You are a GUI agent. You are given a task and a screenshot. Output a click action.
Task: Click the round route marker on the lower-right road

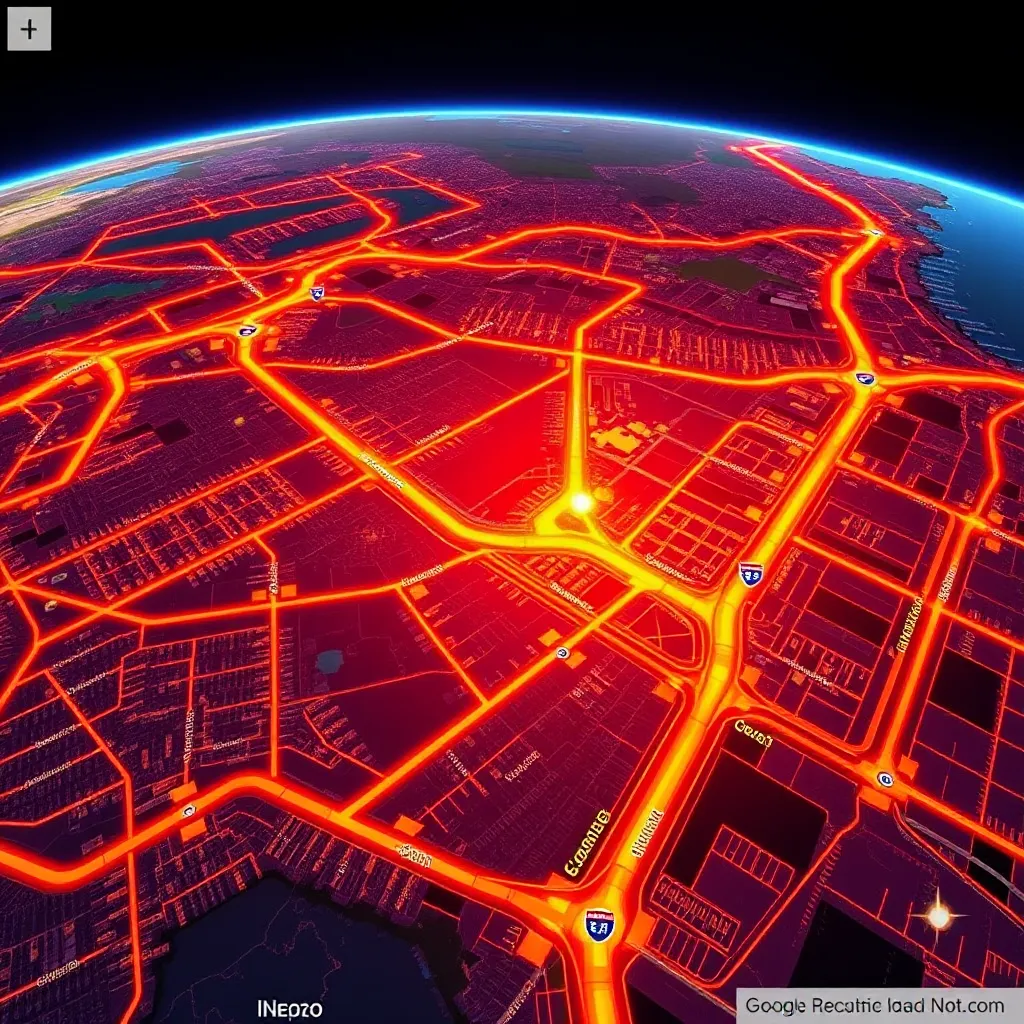pos(884,779)
